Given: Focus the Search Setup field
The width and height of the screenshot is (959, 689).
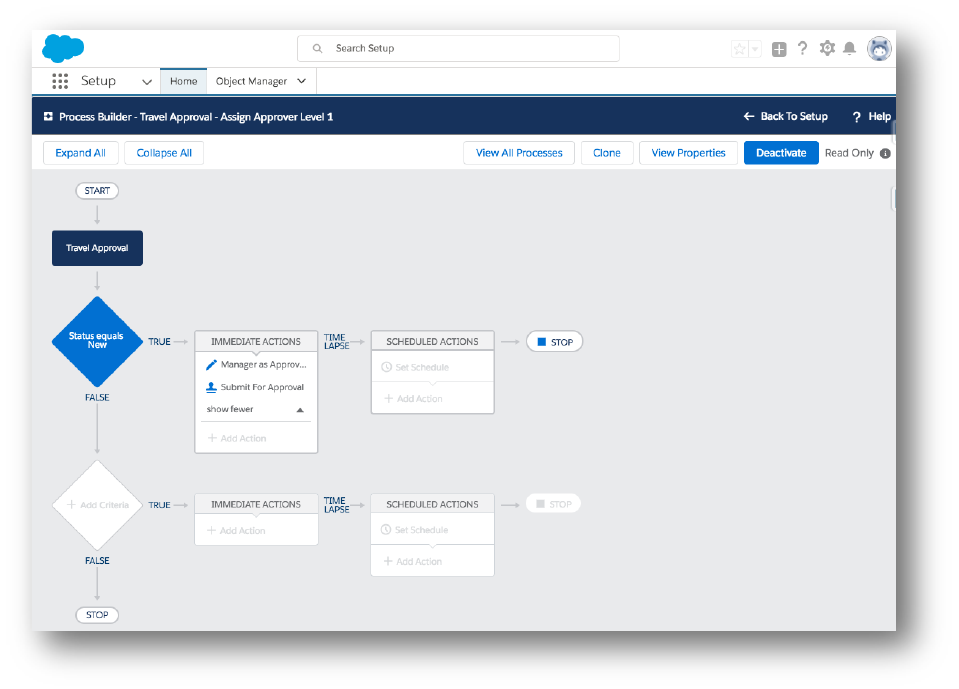Looking at the screenshot, I should [458, 48].
